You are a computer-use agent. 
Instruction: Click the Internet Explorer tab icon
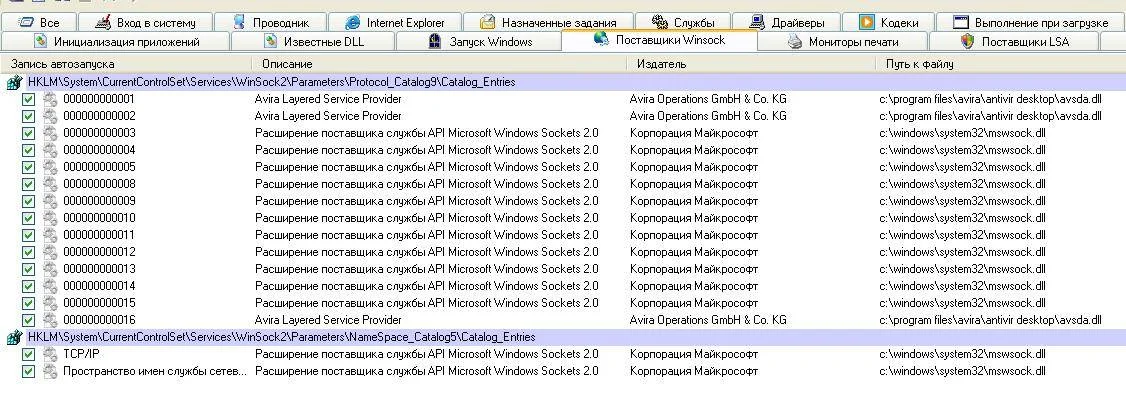pyautogui.click(x=353, y=22)
